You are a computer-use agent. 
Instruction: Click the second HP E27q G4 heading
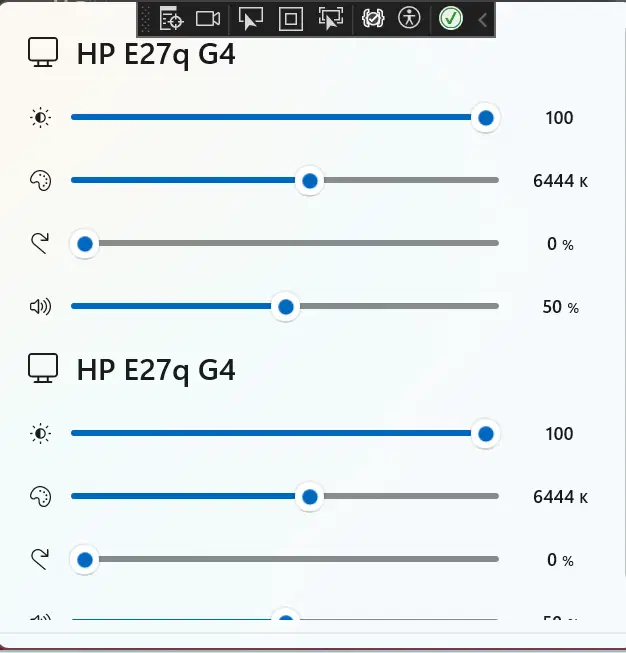pos(156,370)
